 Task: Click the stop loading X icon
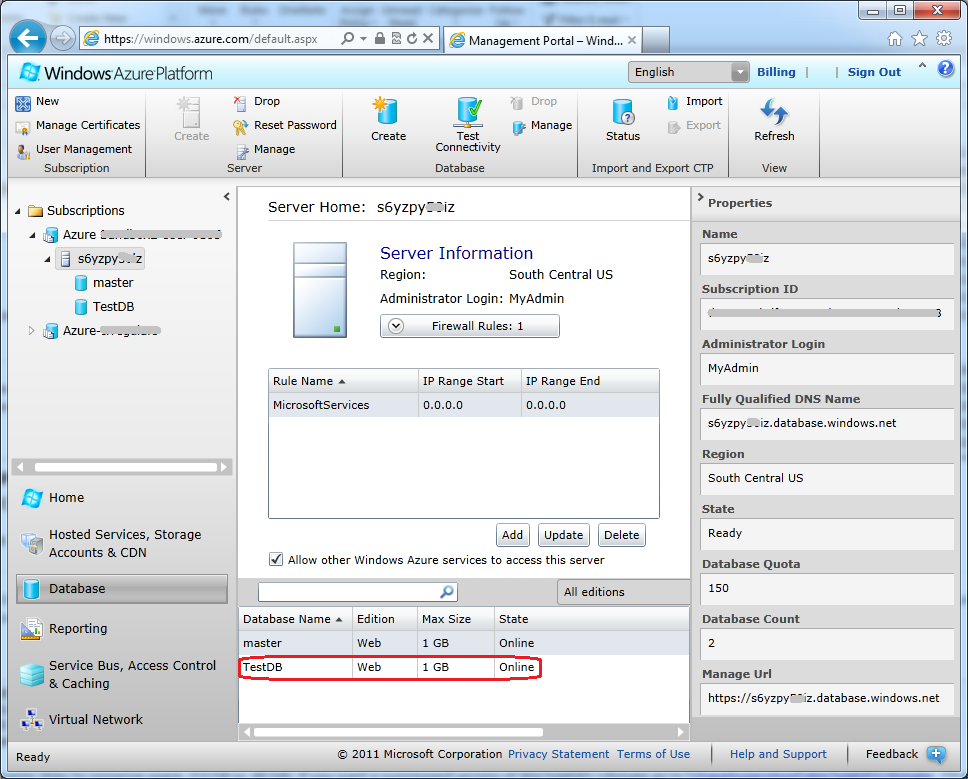click(428, 38)
